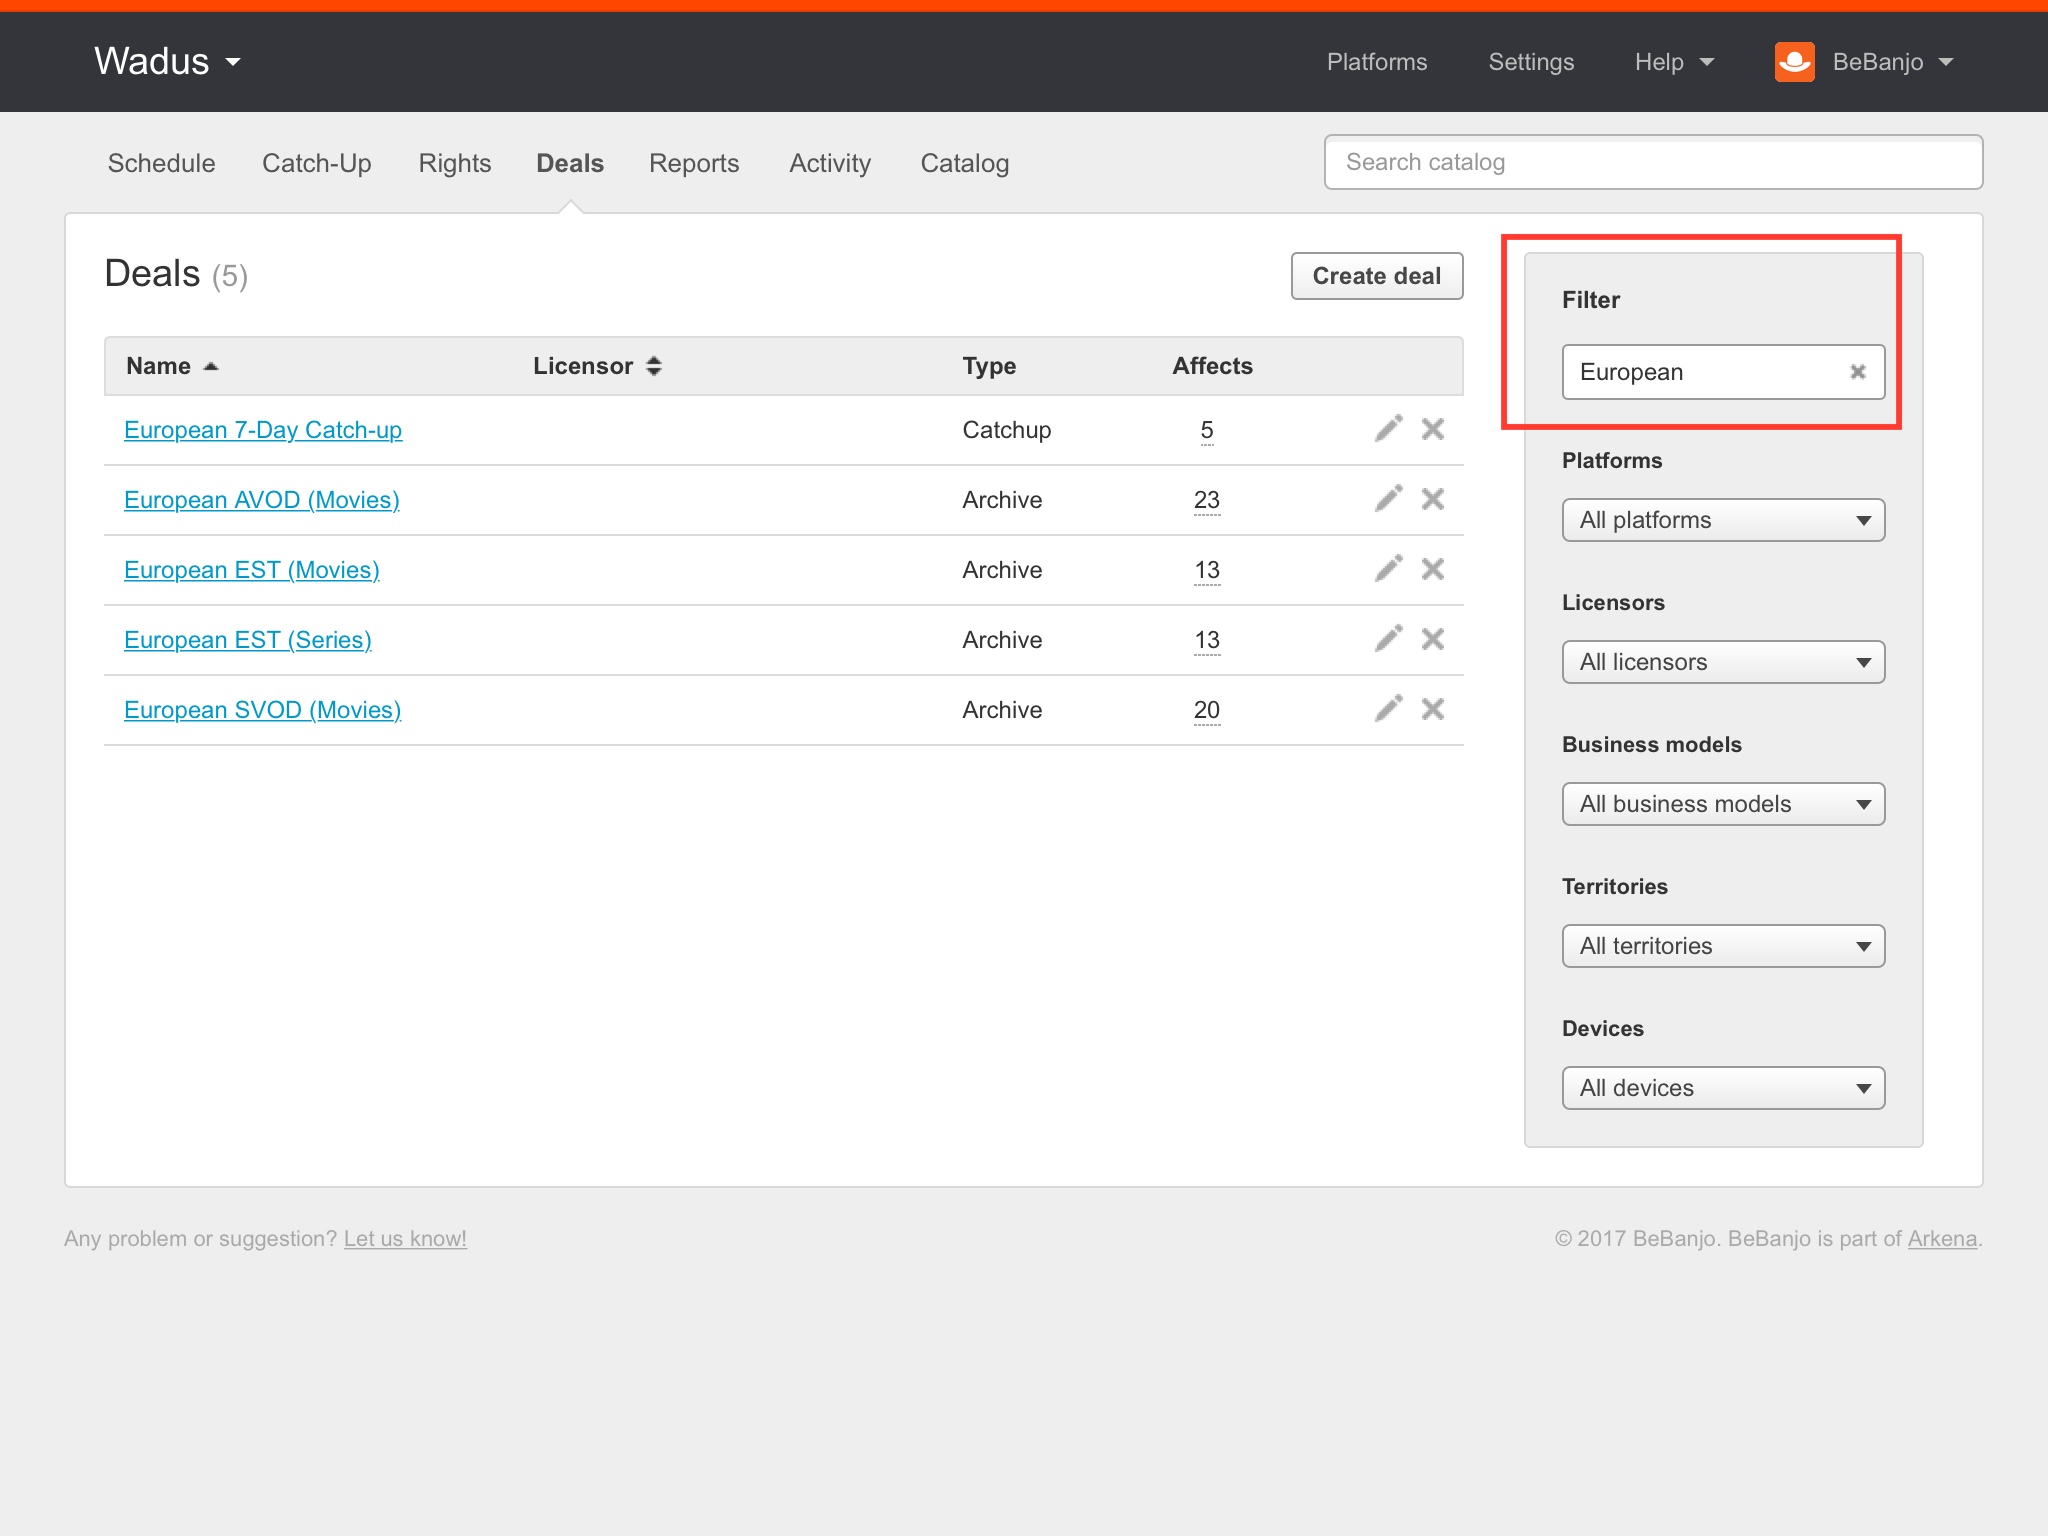Edit the European 7-Day Catch-up deal
Screen dimensions: 2048x1536
click(1388, 429)
